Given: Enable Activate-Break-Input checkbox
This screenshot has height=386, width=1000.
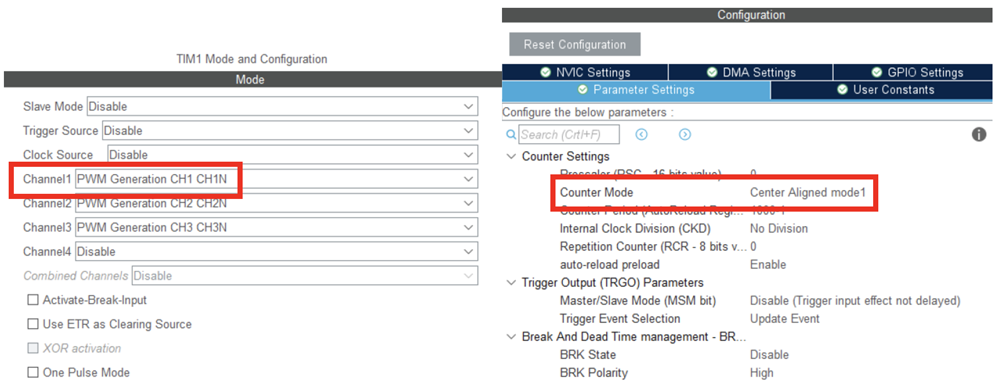Looking at the screenshot, I should (x=33, y=300).
